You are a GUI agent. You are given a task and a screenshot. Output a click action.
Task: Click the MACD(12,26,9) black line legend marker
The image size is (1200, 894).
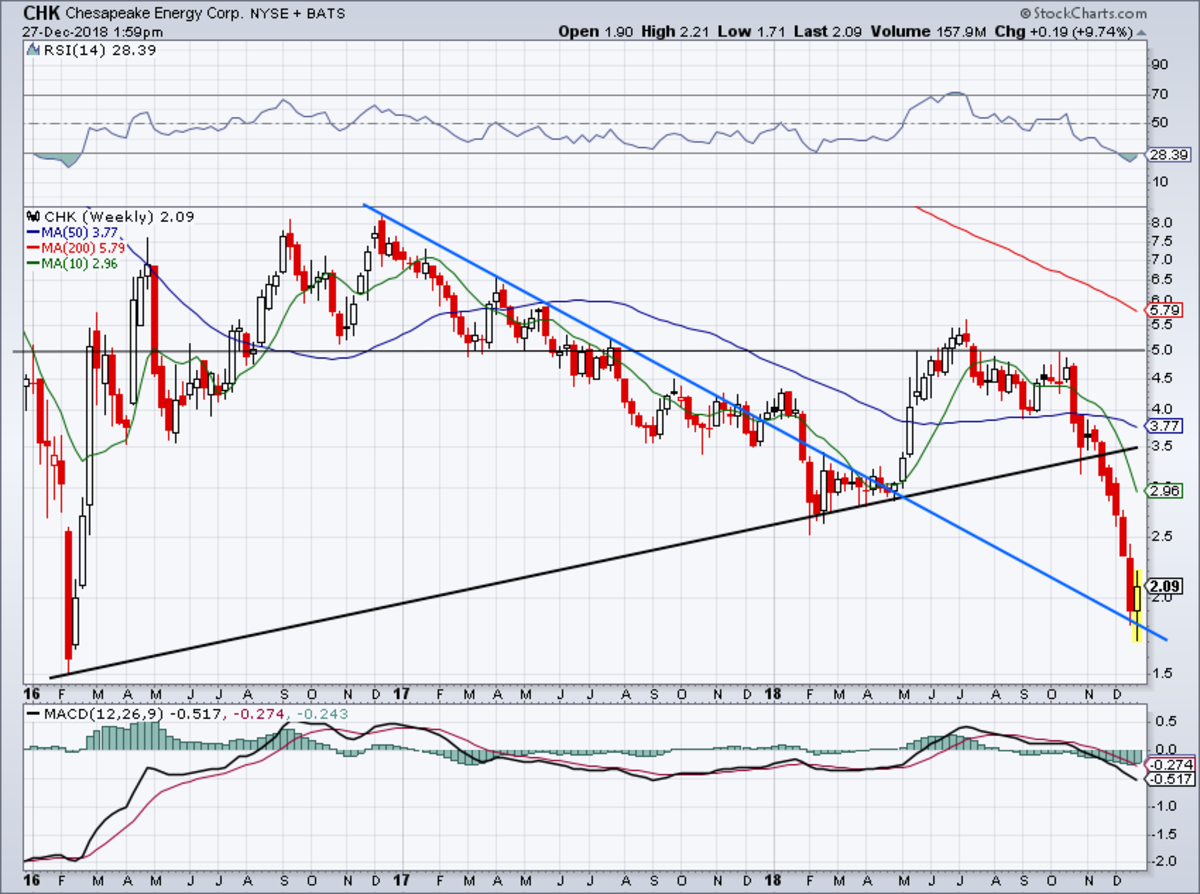(34, 712)
